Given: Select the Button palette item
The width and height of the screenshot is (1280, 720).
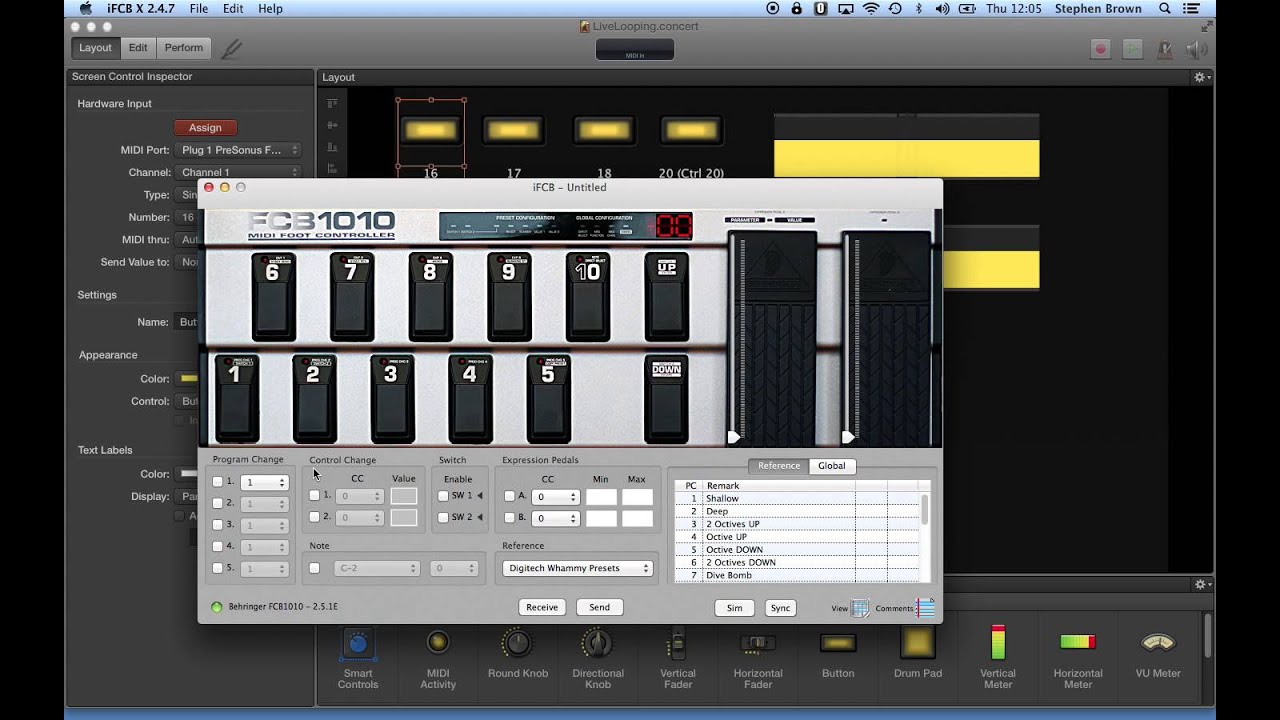Looking at the screenshot, I should (x=838, y=655).
